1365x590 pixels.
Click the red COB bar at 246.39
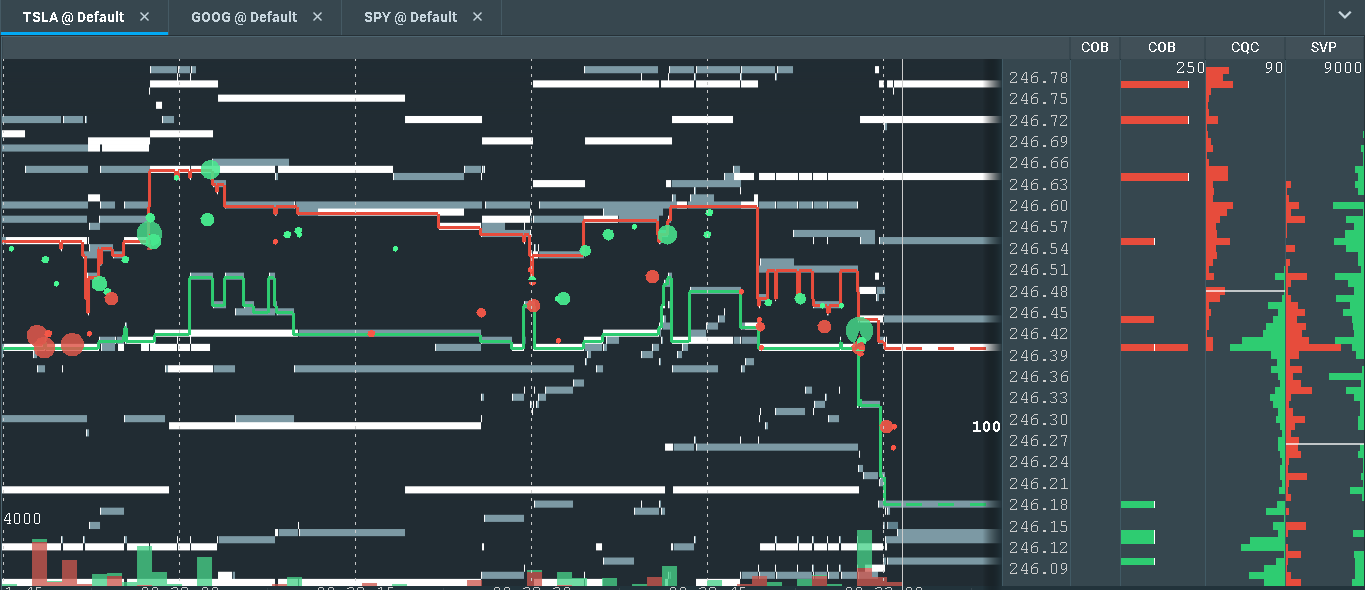click(1155, 348)
